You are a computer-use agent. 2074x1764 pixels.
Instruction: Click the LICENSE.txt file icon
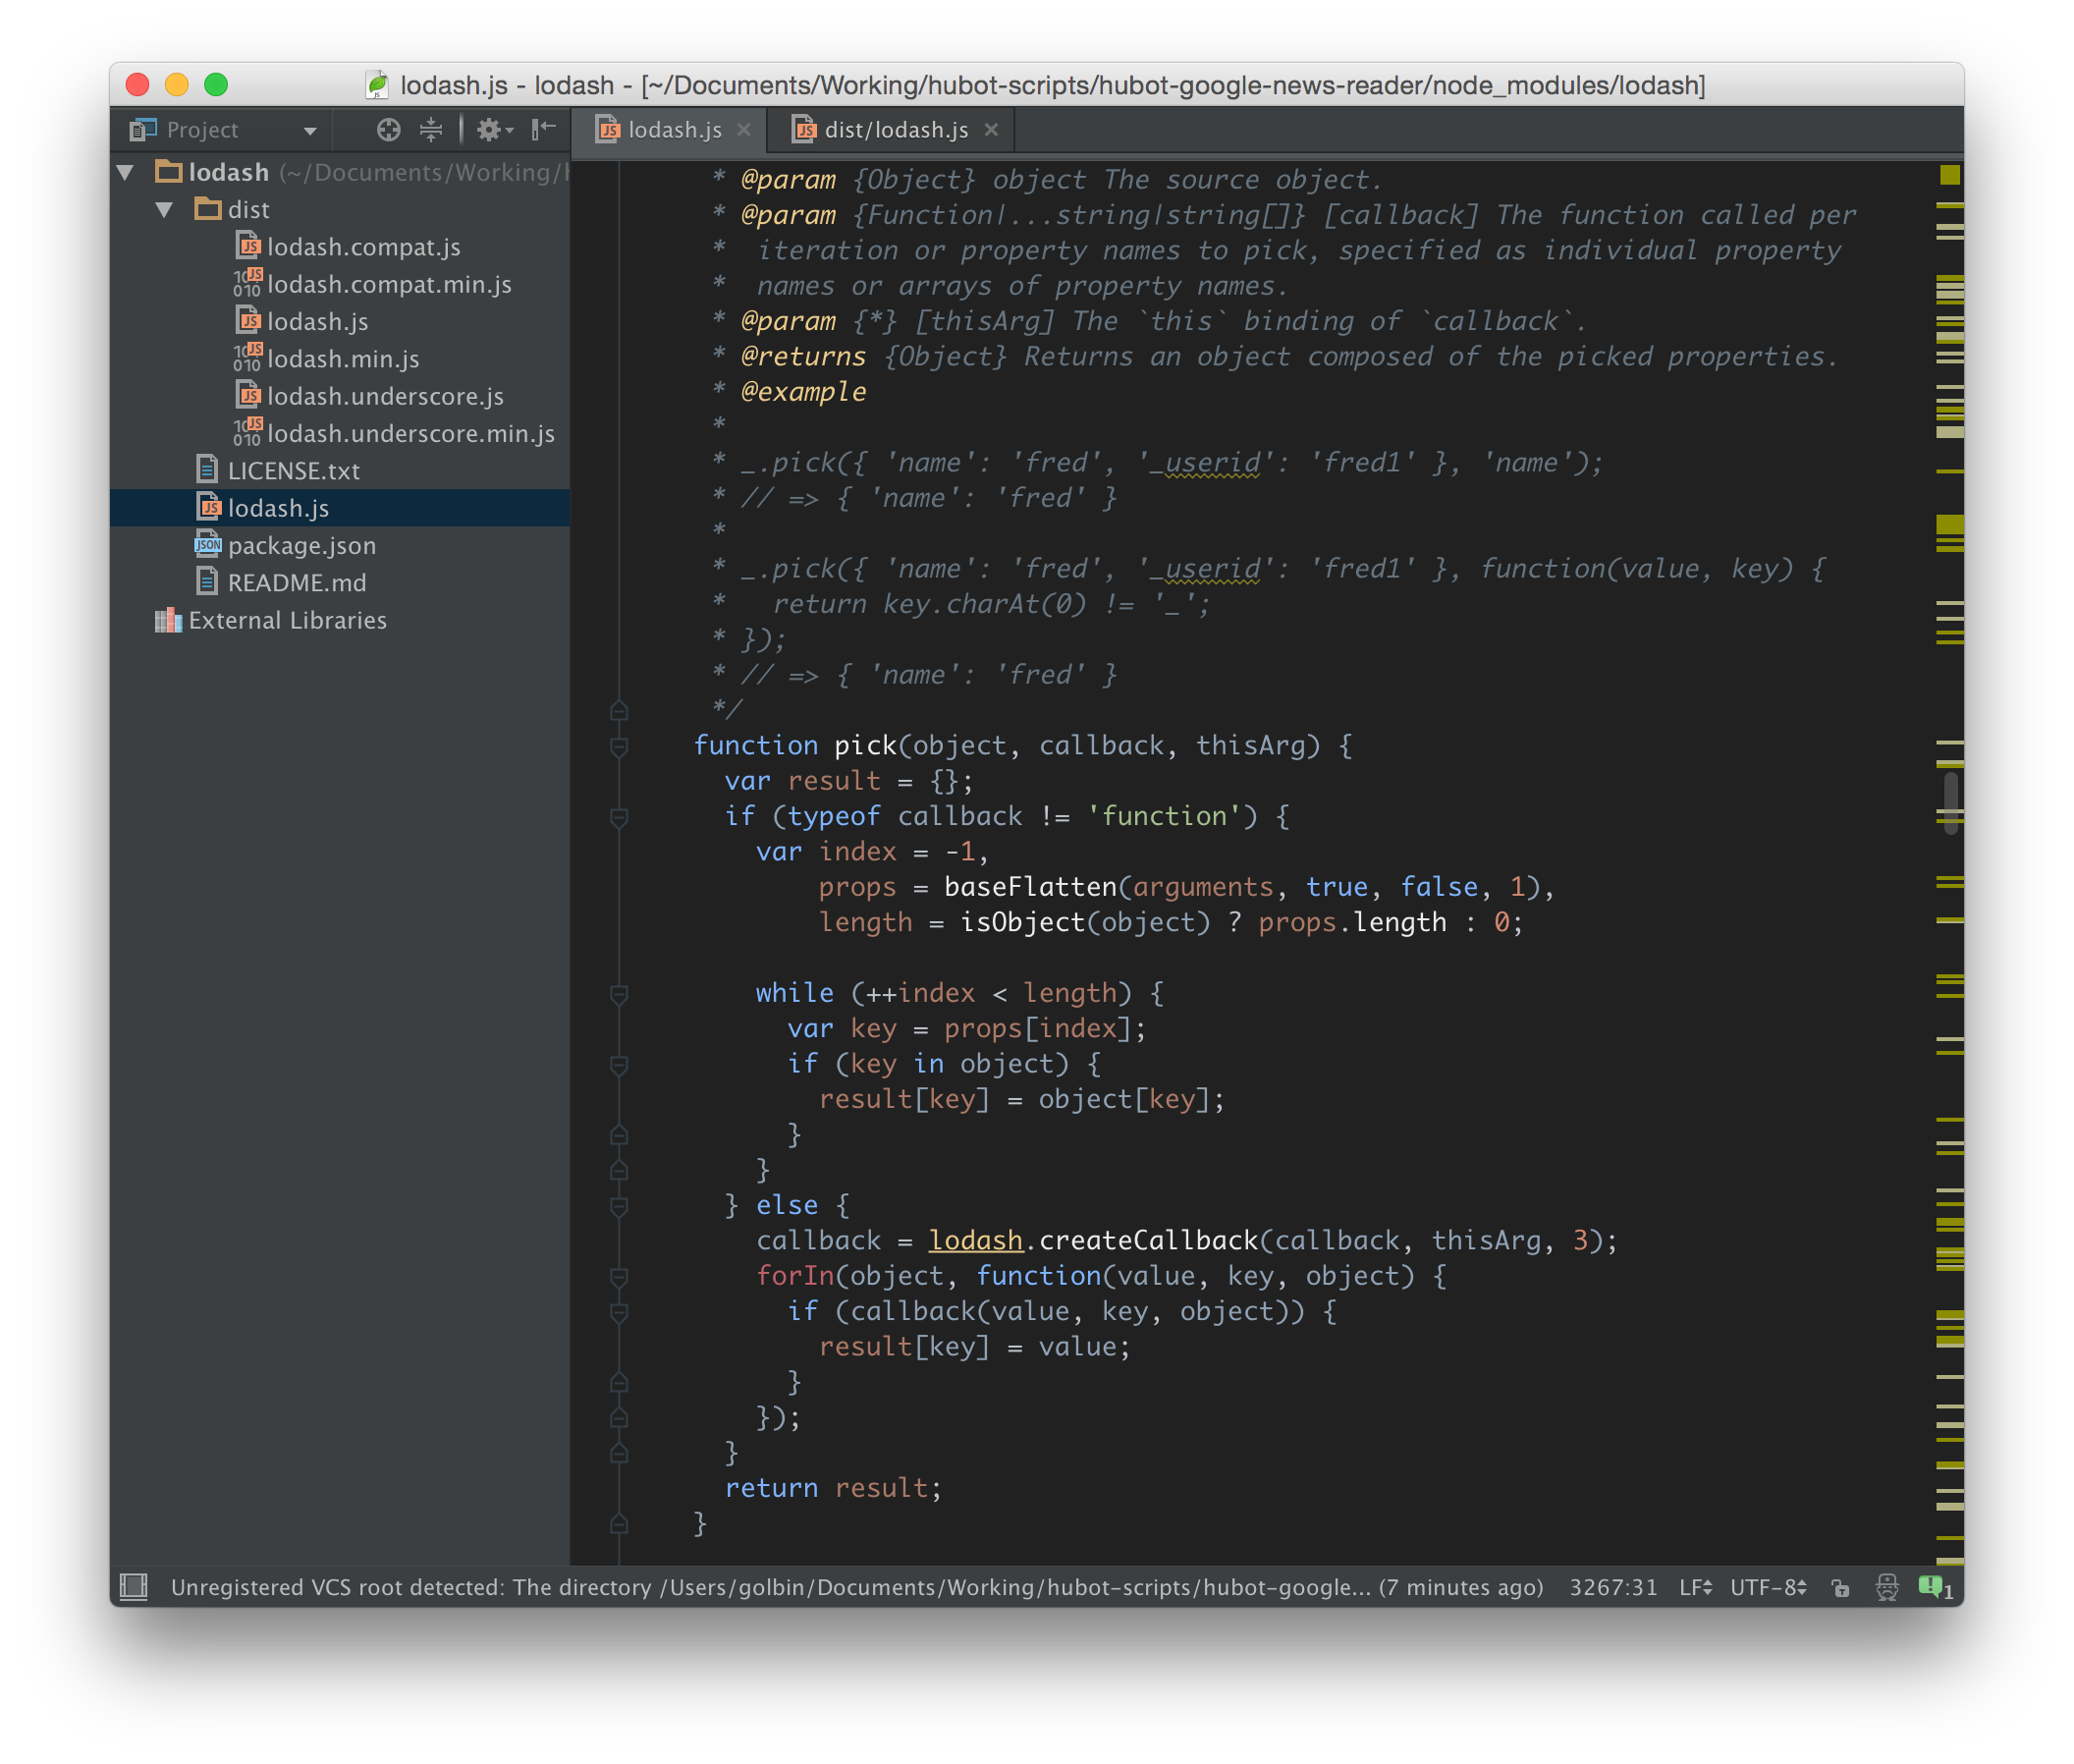point(208,470)
